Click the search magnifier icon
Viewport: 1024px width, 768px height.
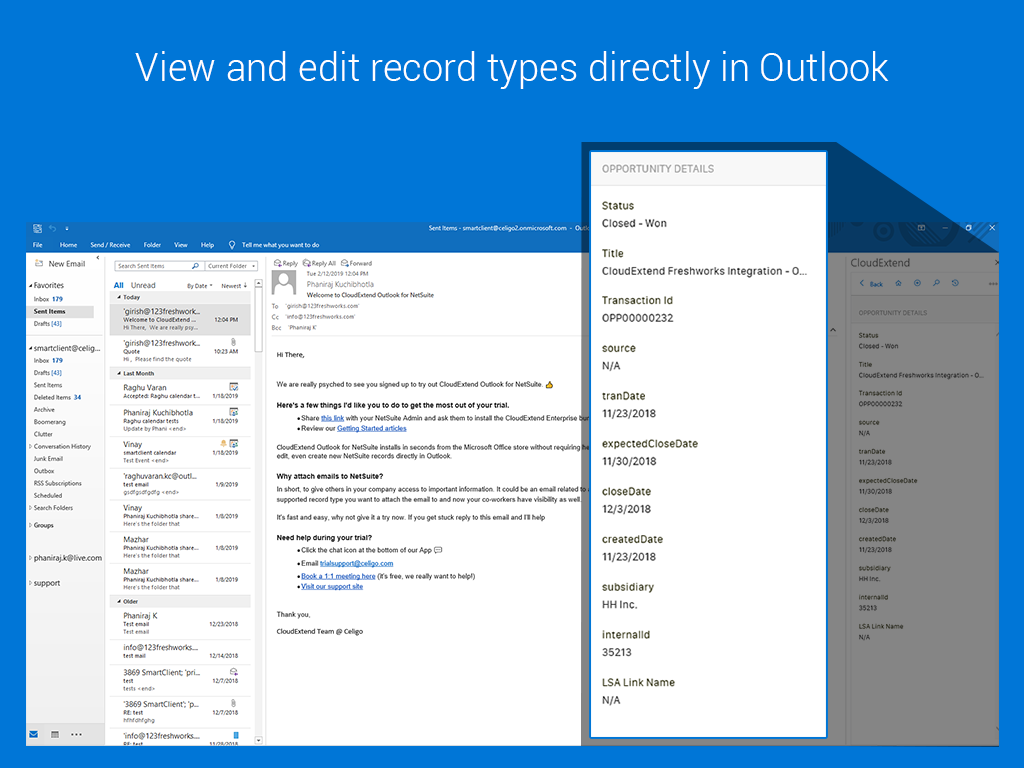click(x=195, y=266)
